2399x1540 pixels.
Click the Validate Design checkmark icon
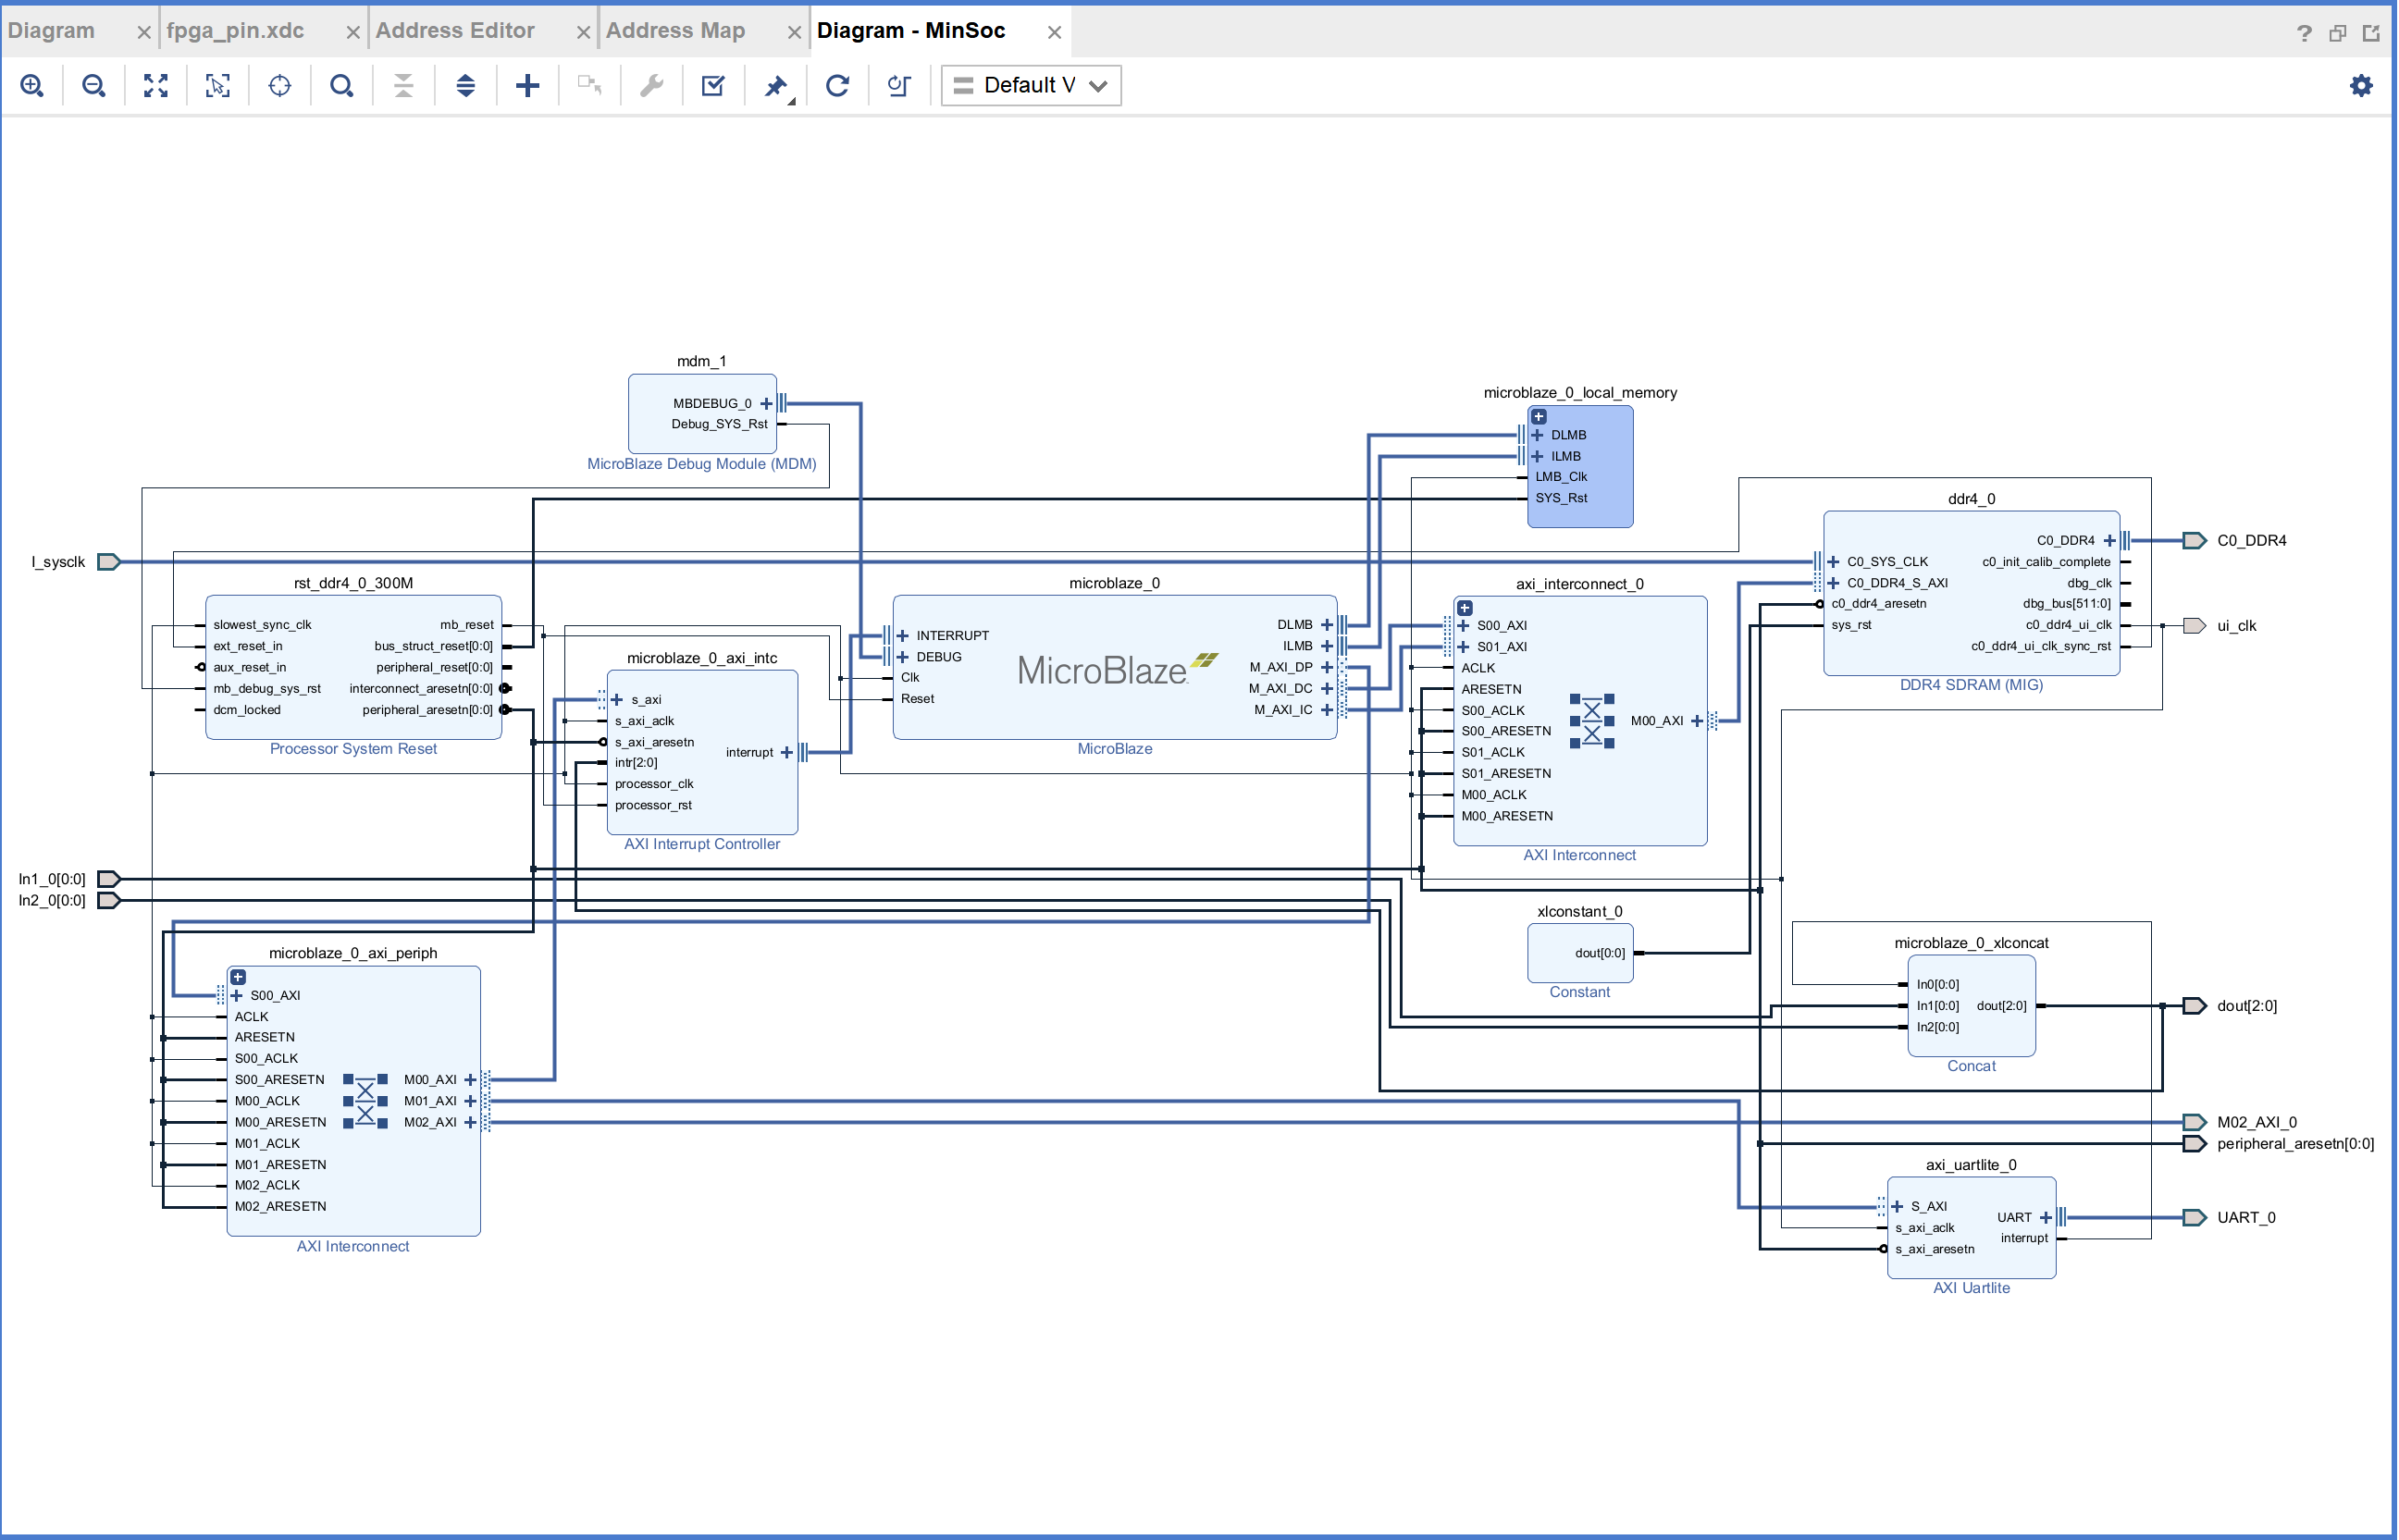pos(714,86)
